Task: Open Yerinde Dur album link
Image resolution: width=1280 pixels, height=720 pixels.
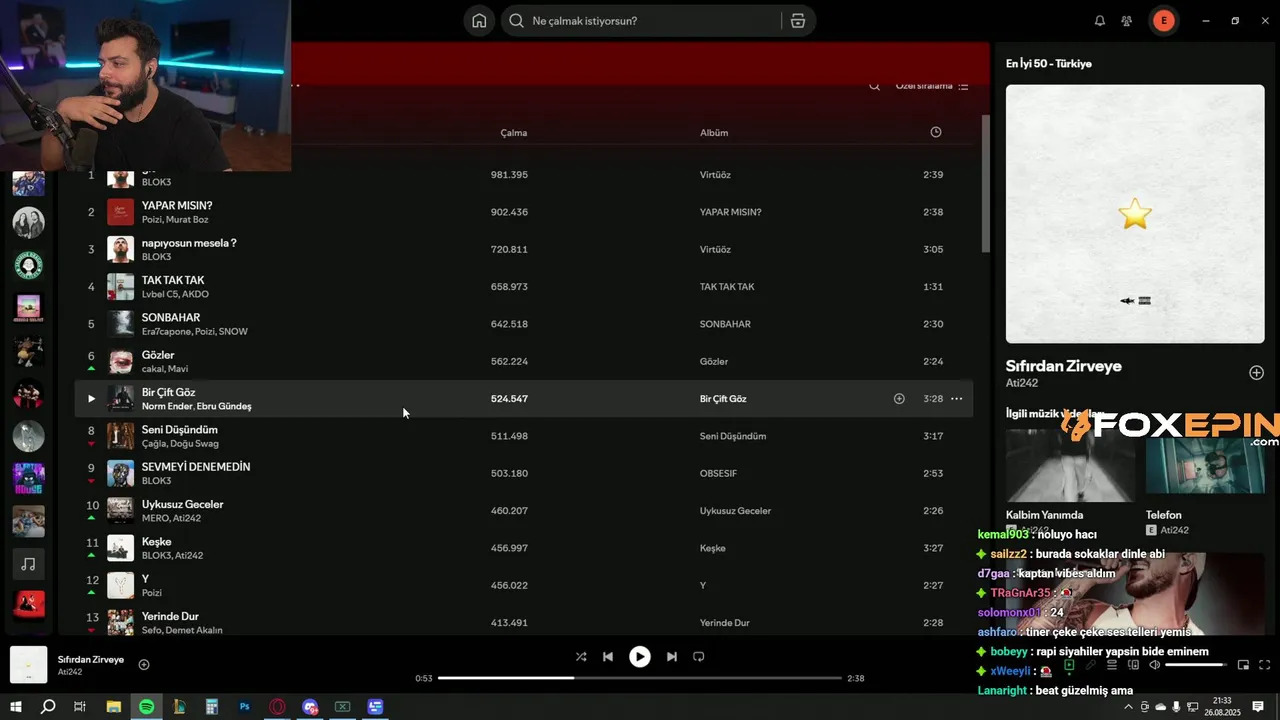Action: 725,623
